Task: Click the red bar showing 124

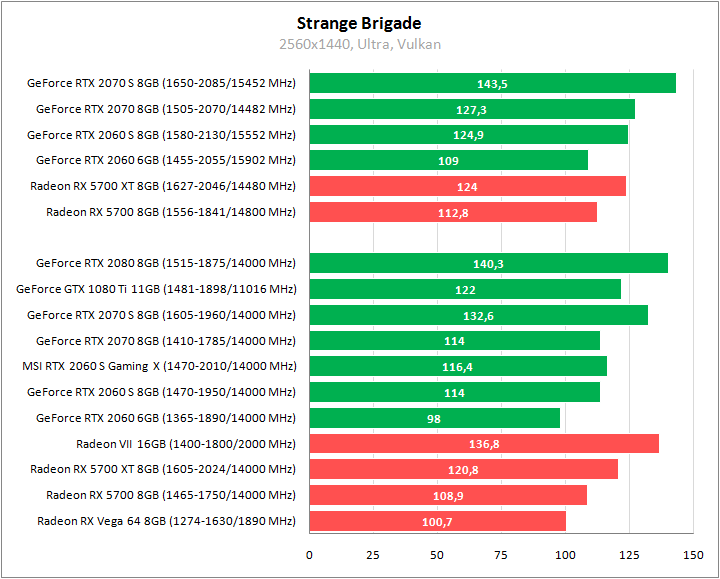Action: [x=467, y=186]
